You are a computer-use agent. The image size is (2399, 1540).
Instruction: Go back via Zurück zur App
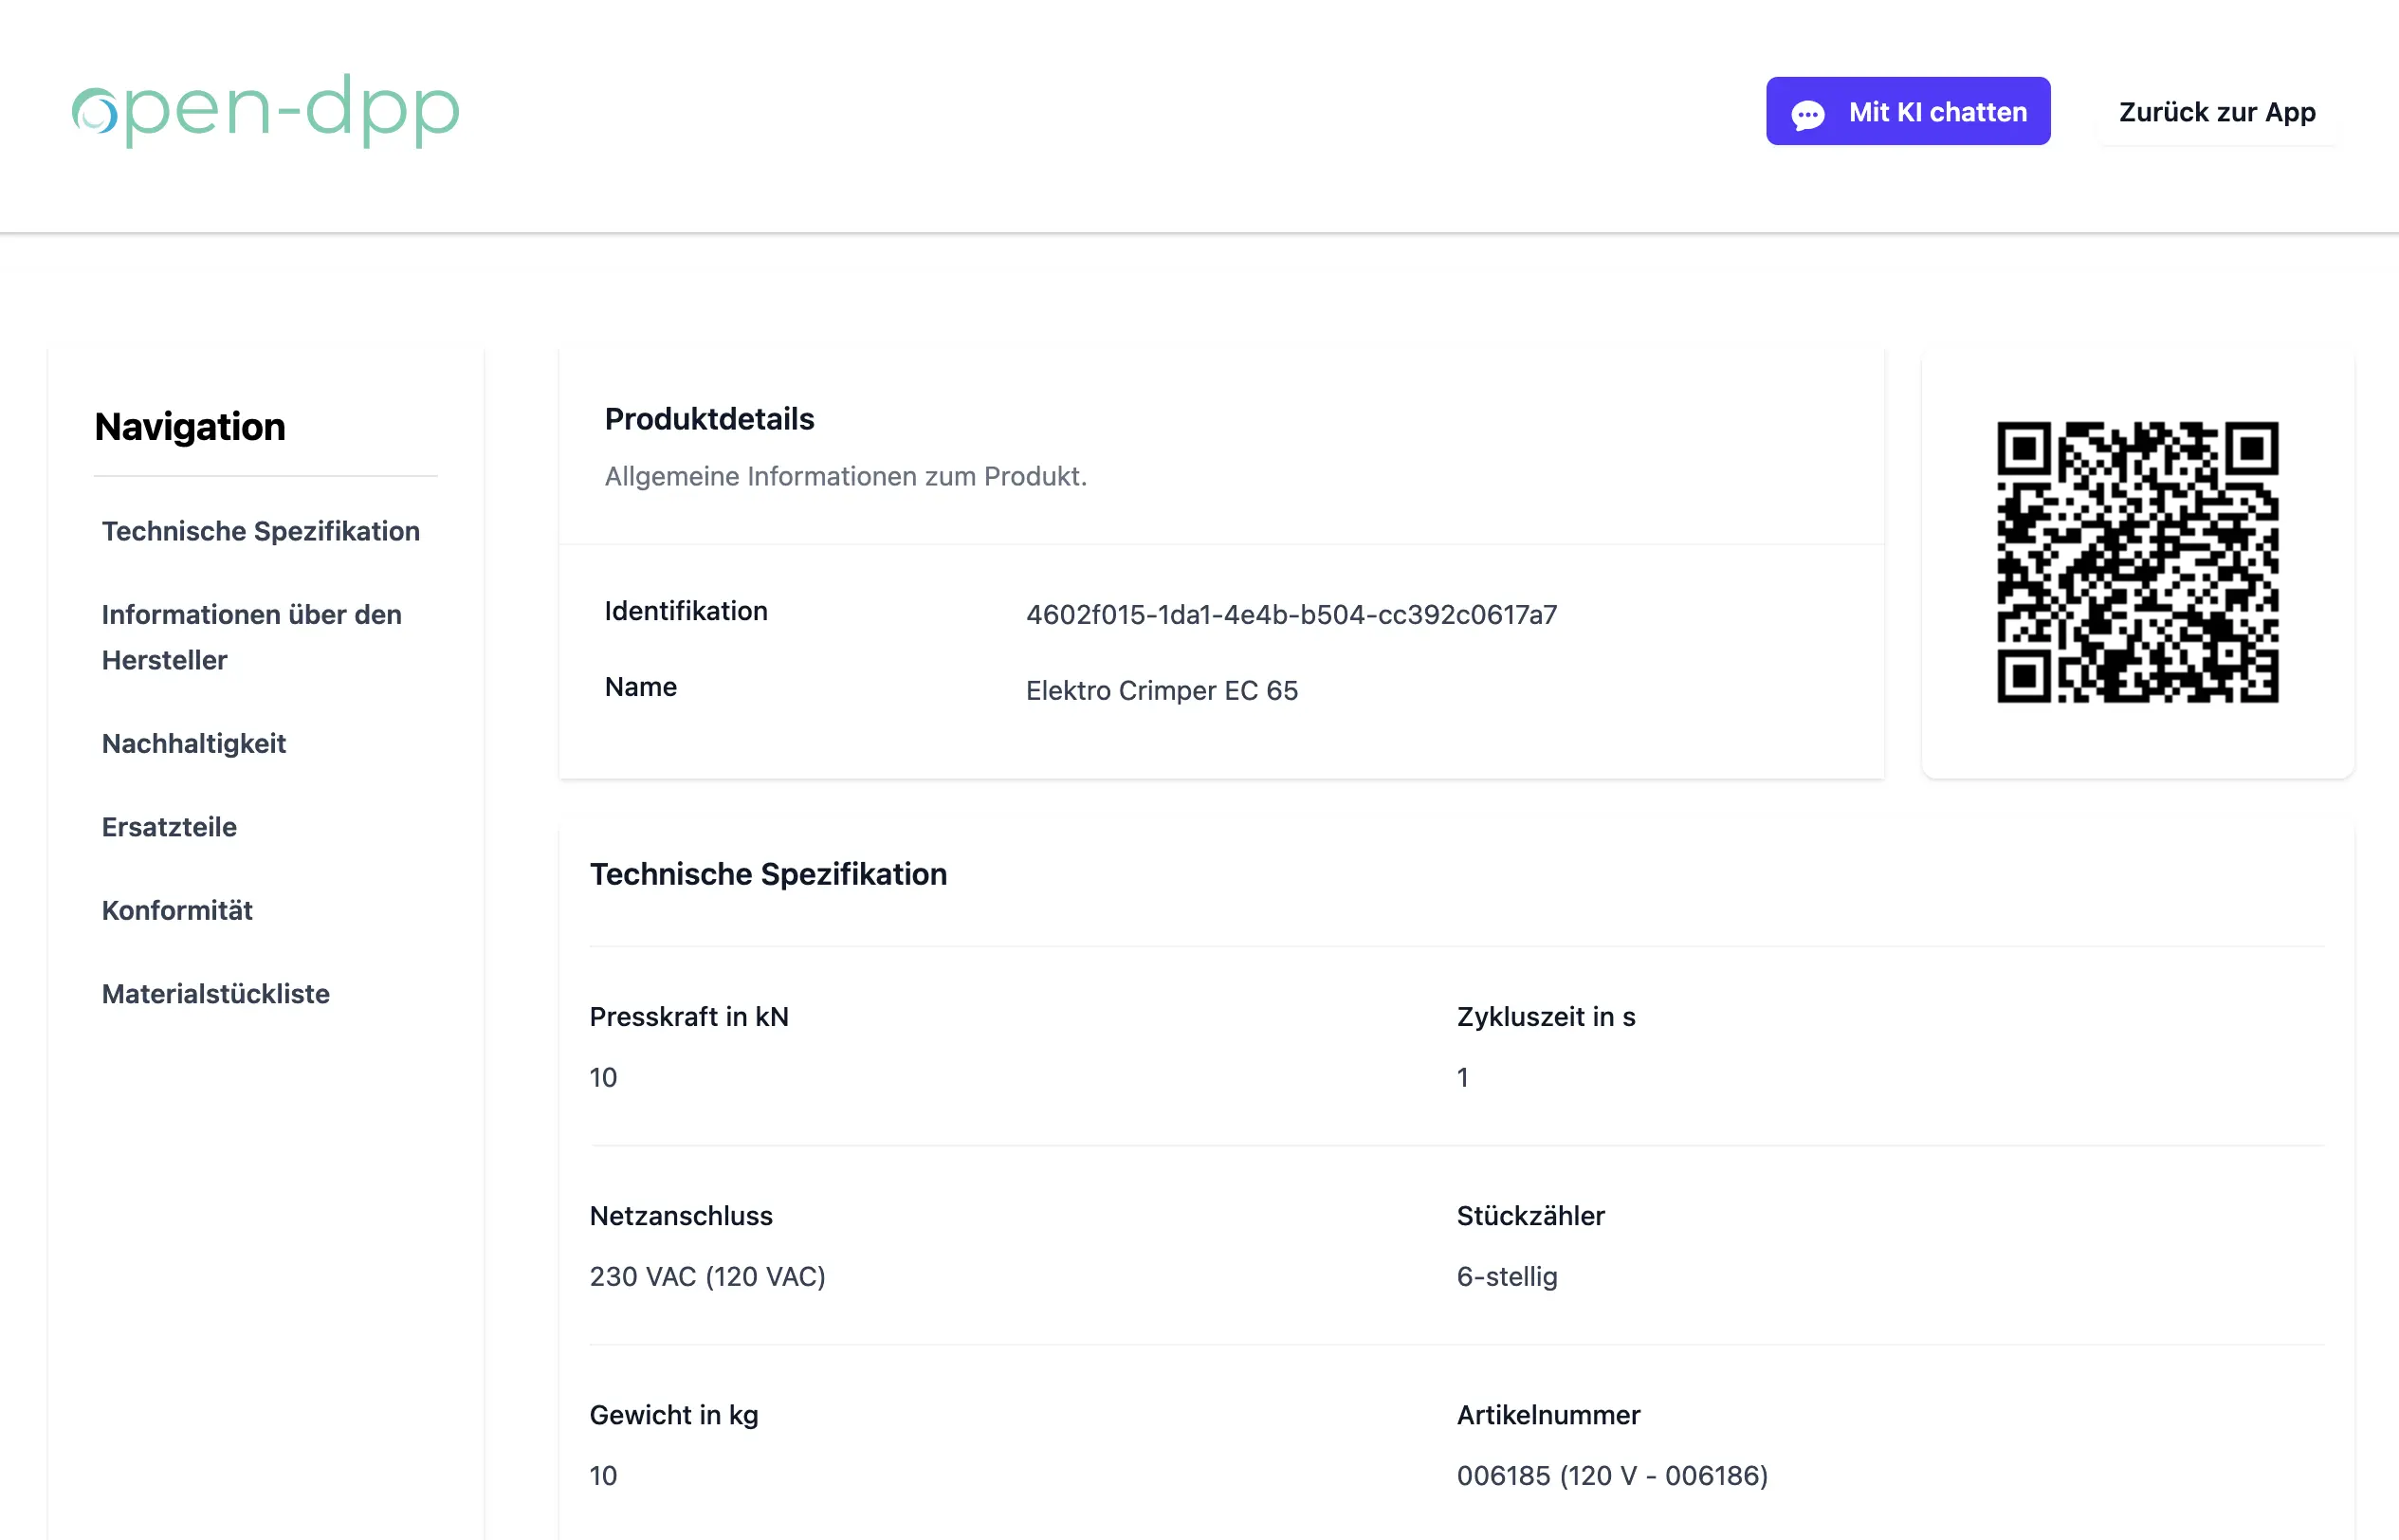(2216, 112)
